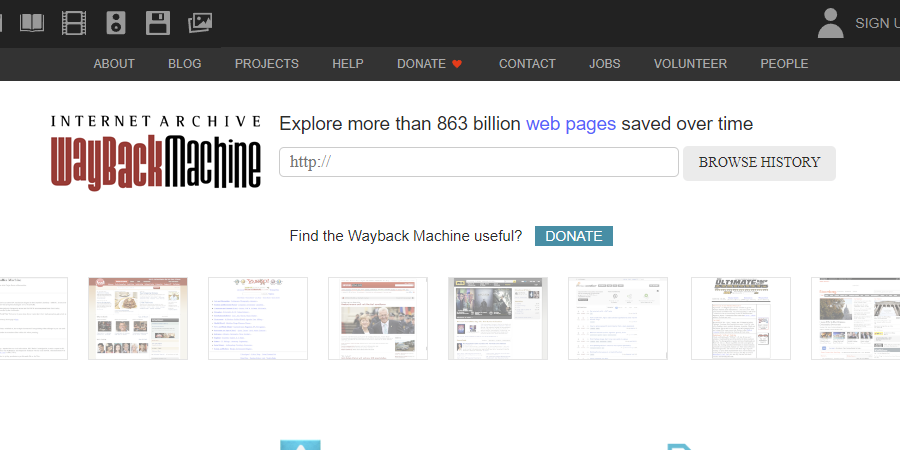
Task: Open the Volunteer page
Action: pyautogui.click(x=690, y=64)
